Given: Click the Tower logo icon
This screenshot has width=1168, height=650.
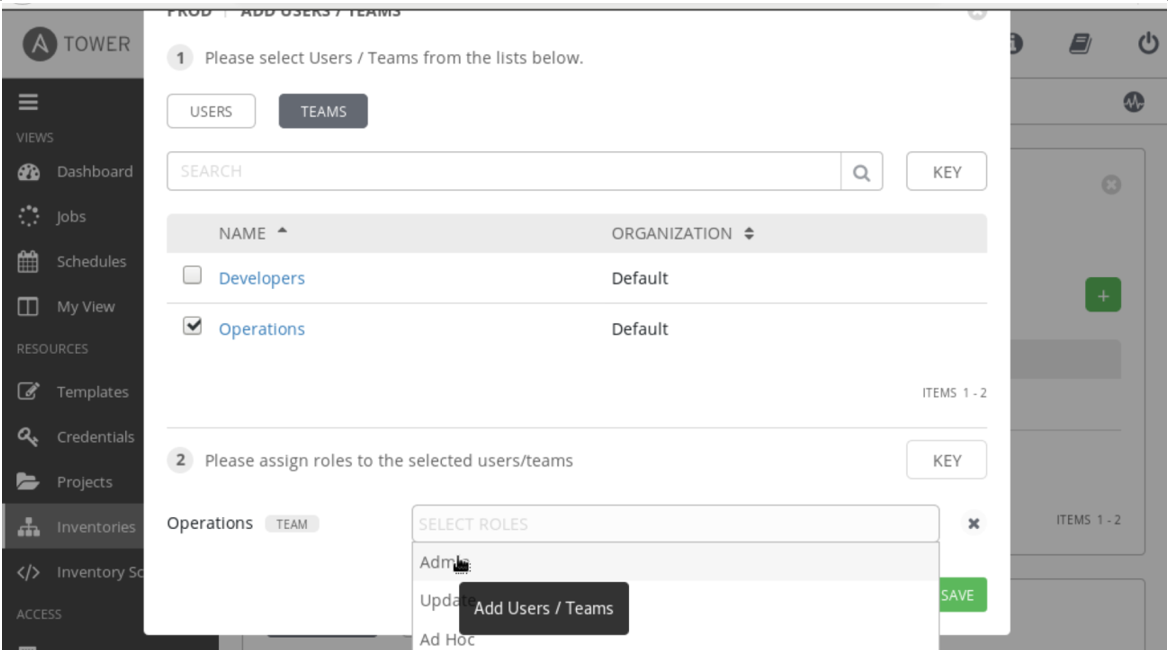Looking at the screenshot, I should tap(39, 44).
